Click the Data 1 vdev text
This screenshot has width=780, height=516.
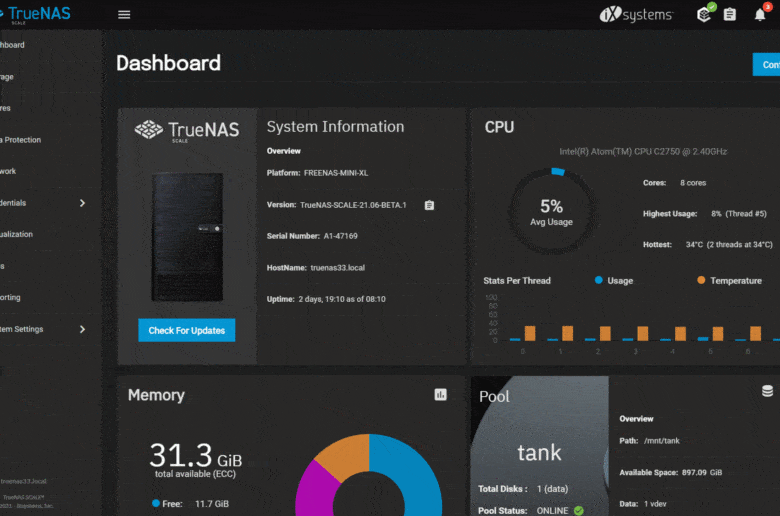coord(643,504)
